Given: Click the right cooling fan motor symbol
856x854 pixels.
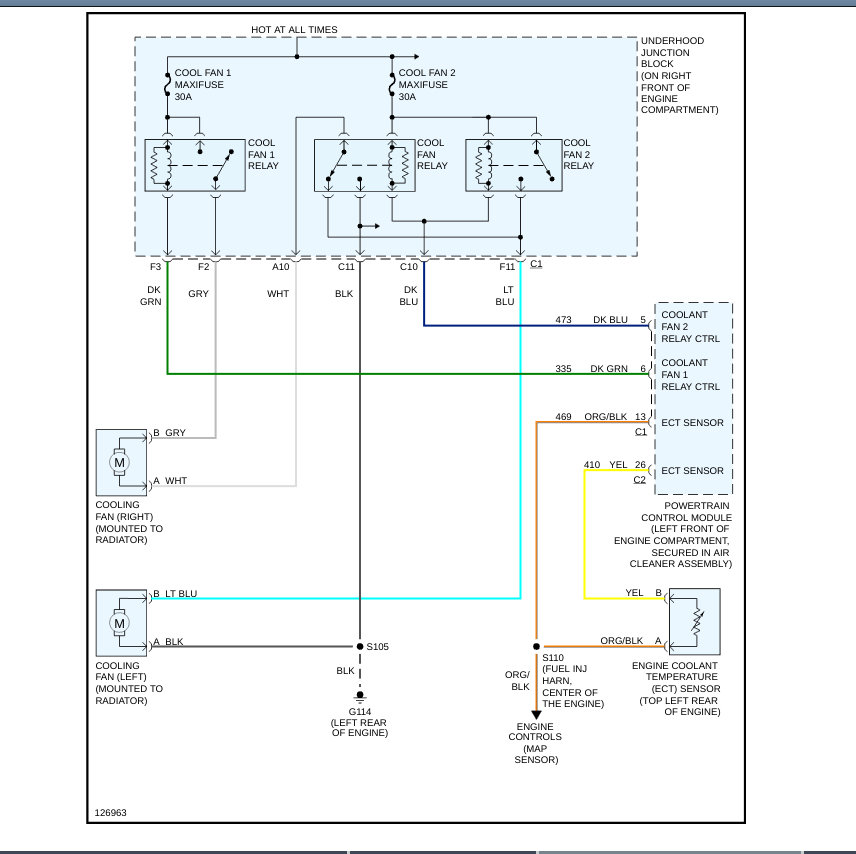Looking at the screenshot, I should point(121,462).
